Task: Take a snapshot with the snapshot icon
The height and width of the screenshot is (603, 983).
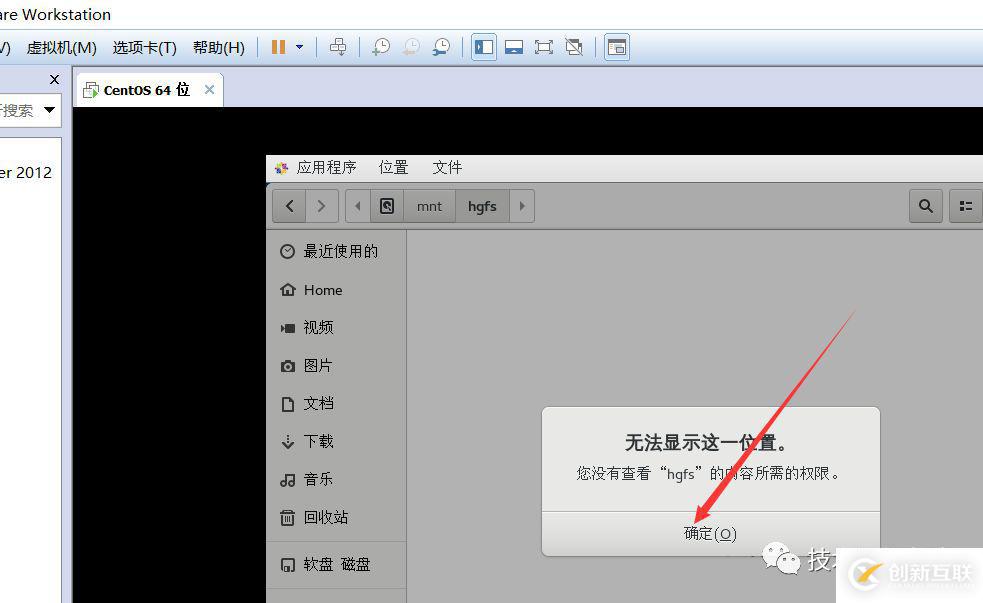Action: coord(381,47)
